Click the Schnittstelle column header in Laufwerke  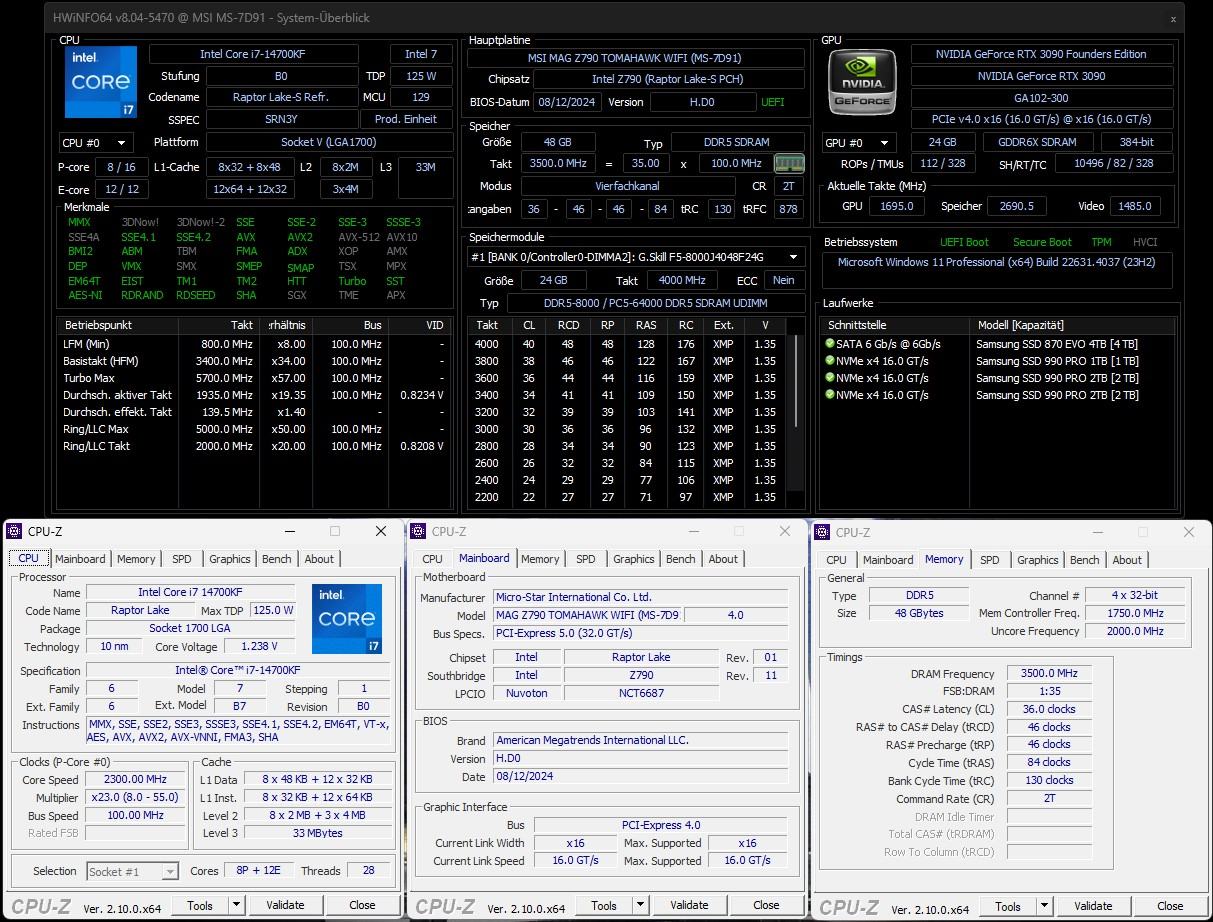[x=895, y=325]
